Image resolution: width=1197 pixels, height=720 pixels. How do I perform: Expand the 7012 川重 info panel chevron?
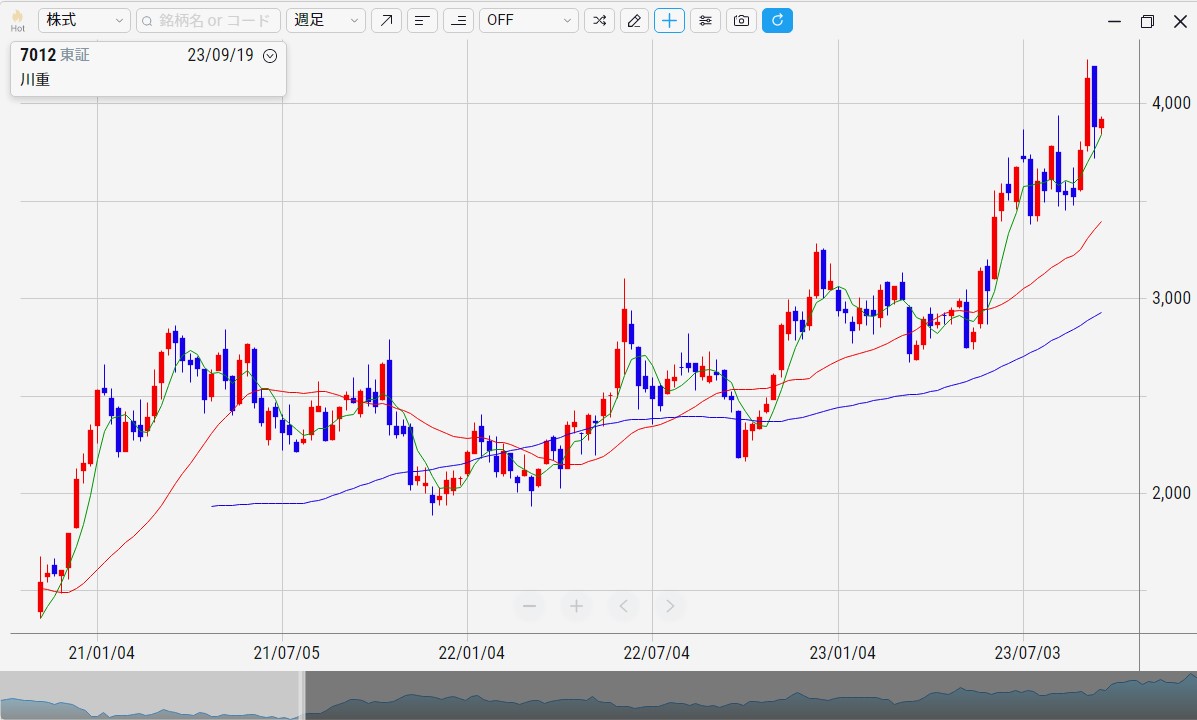coord(269,56)
